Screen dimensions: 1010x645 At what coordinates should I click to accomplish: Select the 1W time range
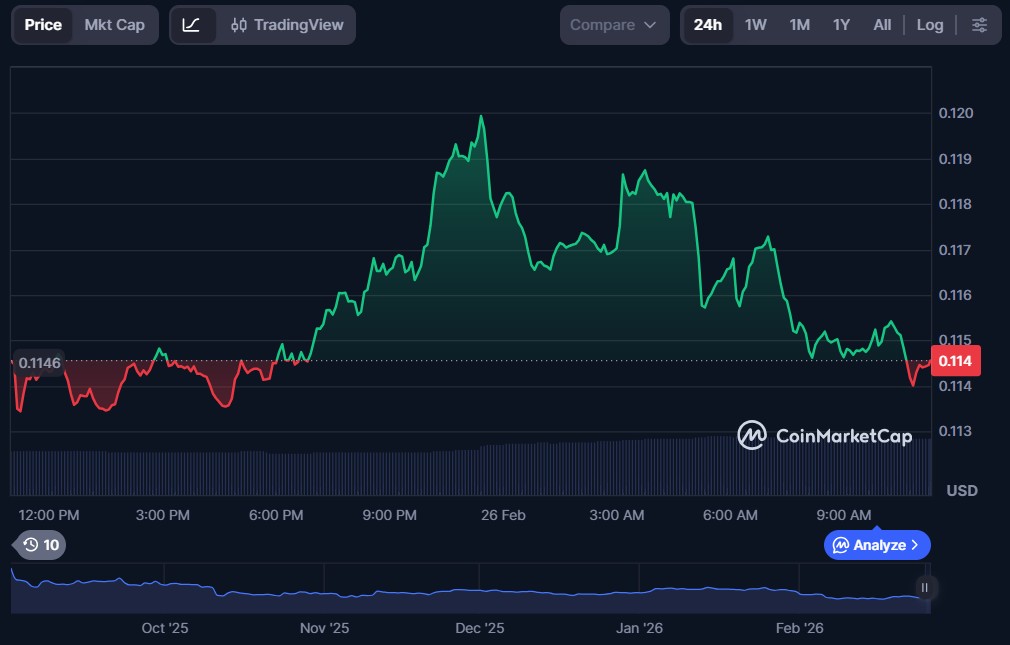tap(756, 25)
